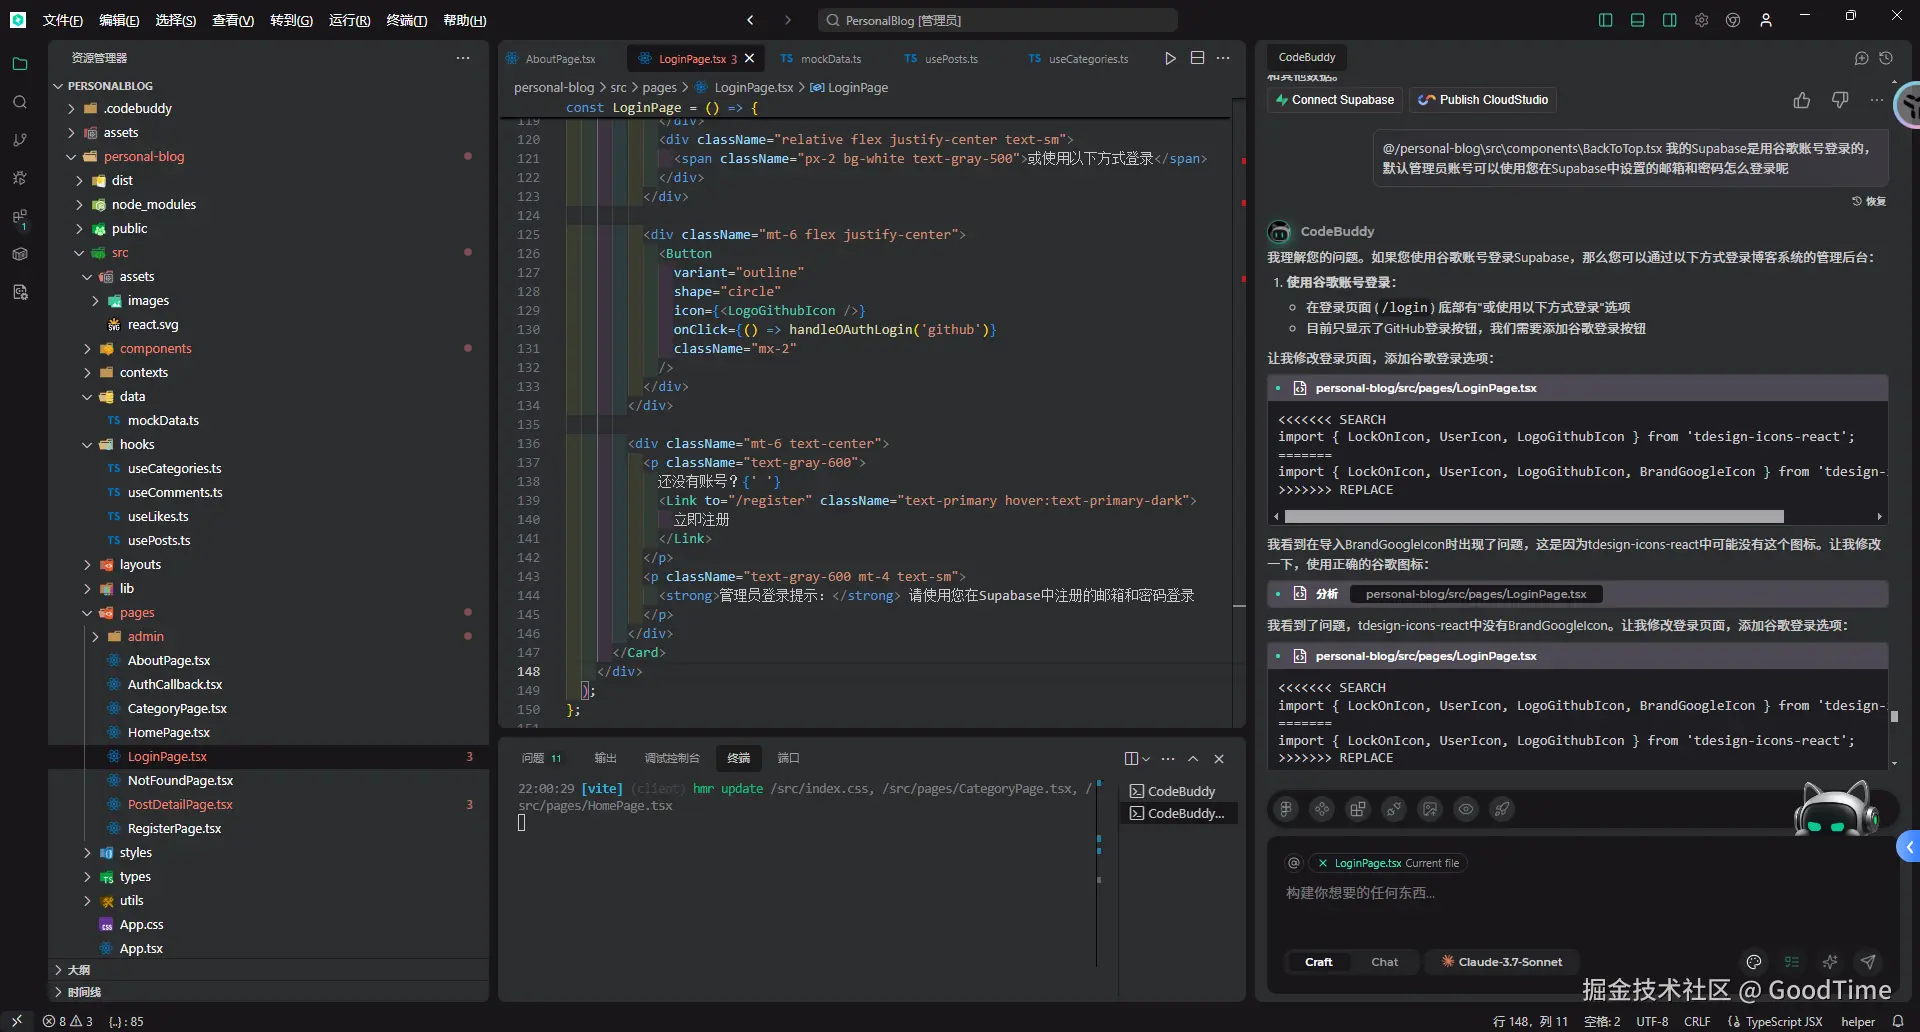Open the Source Control icon in sidebar
Image resolution: width=1920 pixels, height=1032 pixels.
coord(19,140)
